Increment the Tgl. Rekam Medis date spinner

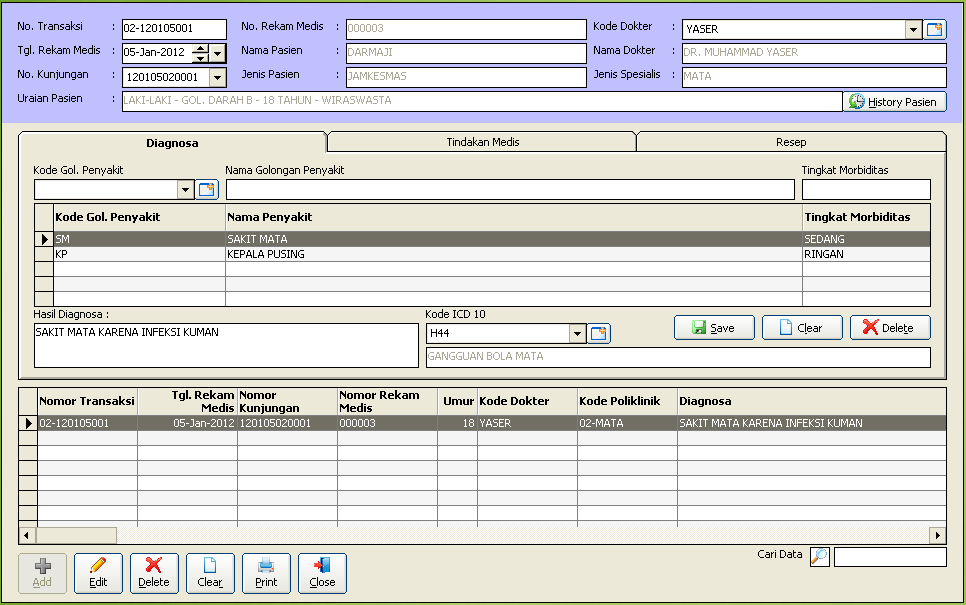tap(200, 49)
